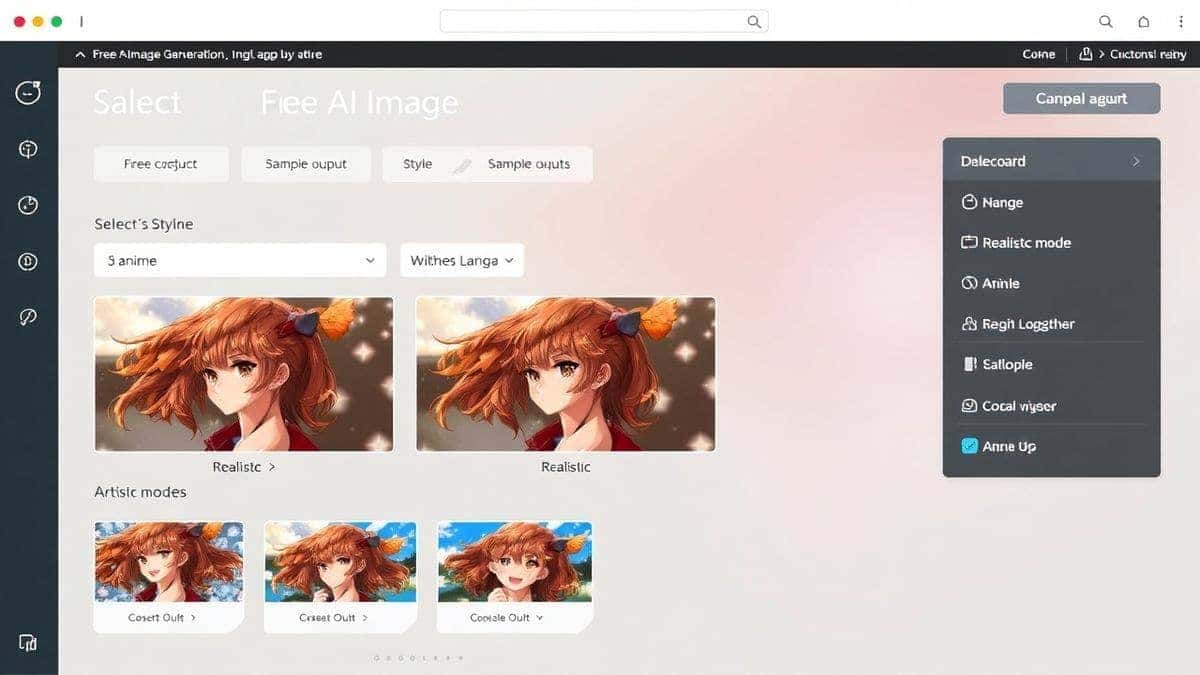Expand the first Realistc caption chevron
1200x675 pixels.
(272, 467)
